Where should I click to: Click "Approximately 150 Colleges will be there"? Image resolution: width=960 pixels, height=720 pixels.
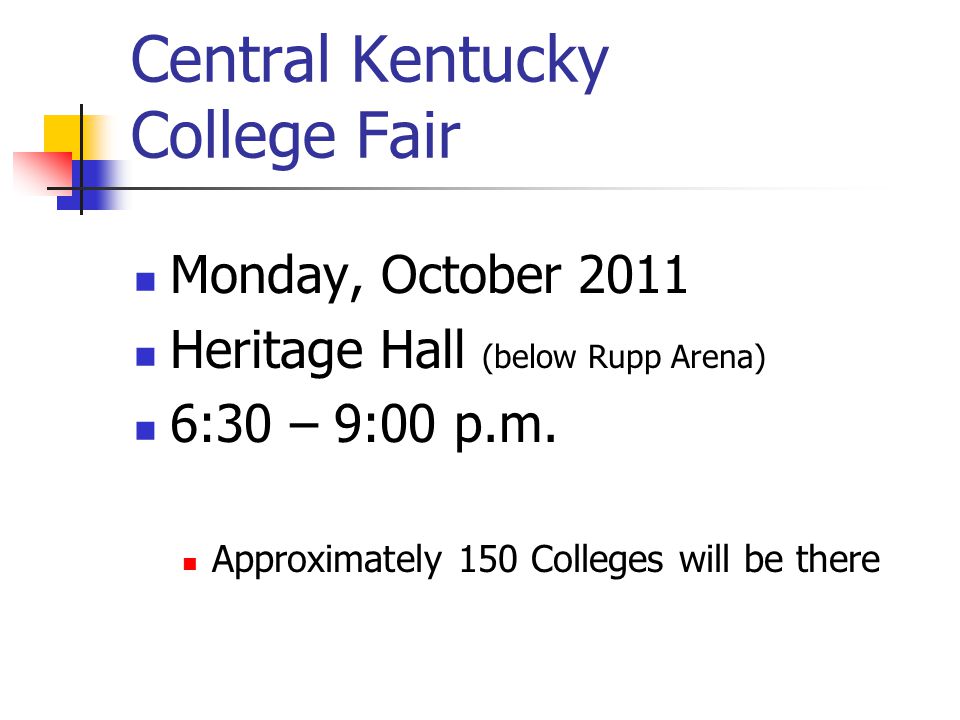click(x=546, y=560)
